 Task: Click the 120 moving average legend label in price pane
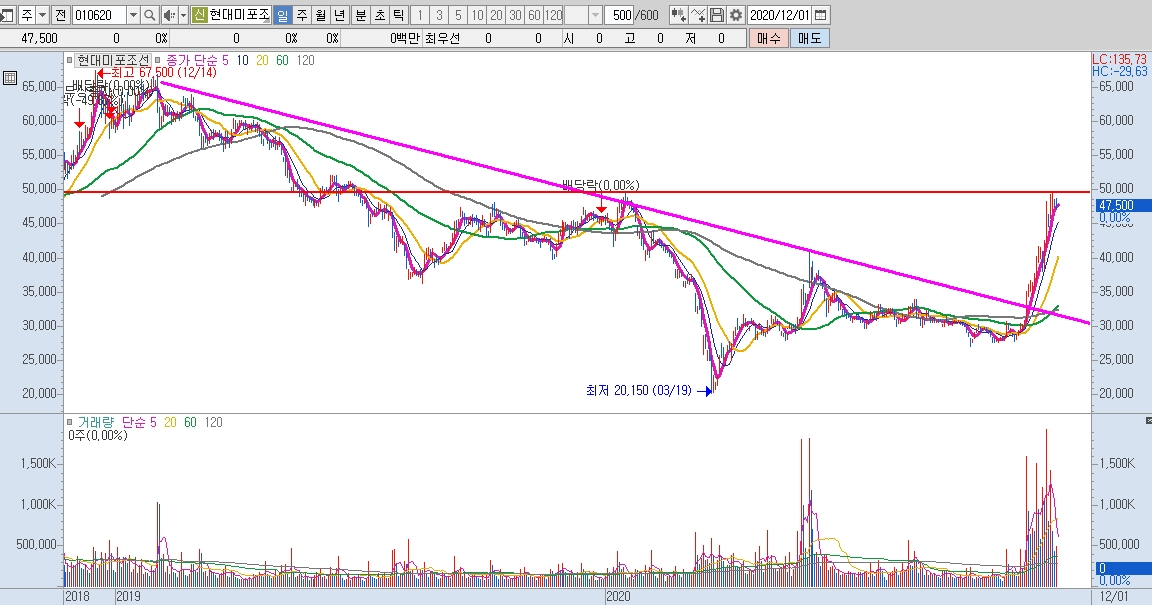[x=305, y=60]
